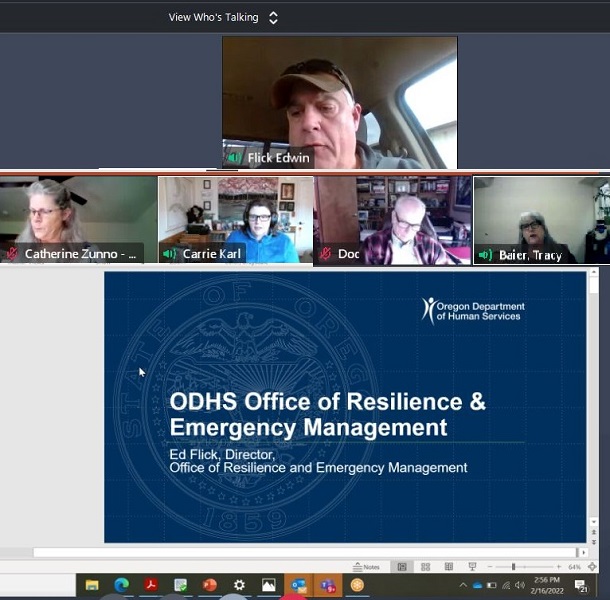Click the zoom in plus button
This screenshot has width=610, height=600.
pos(559,567)
